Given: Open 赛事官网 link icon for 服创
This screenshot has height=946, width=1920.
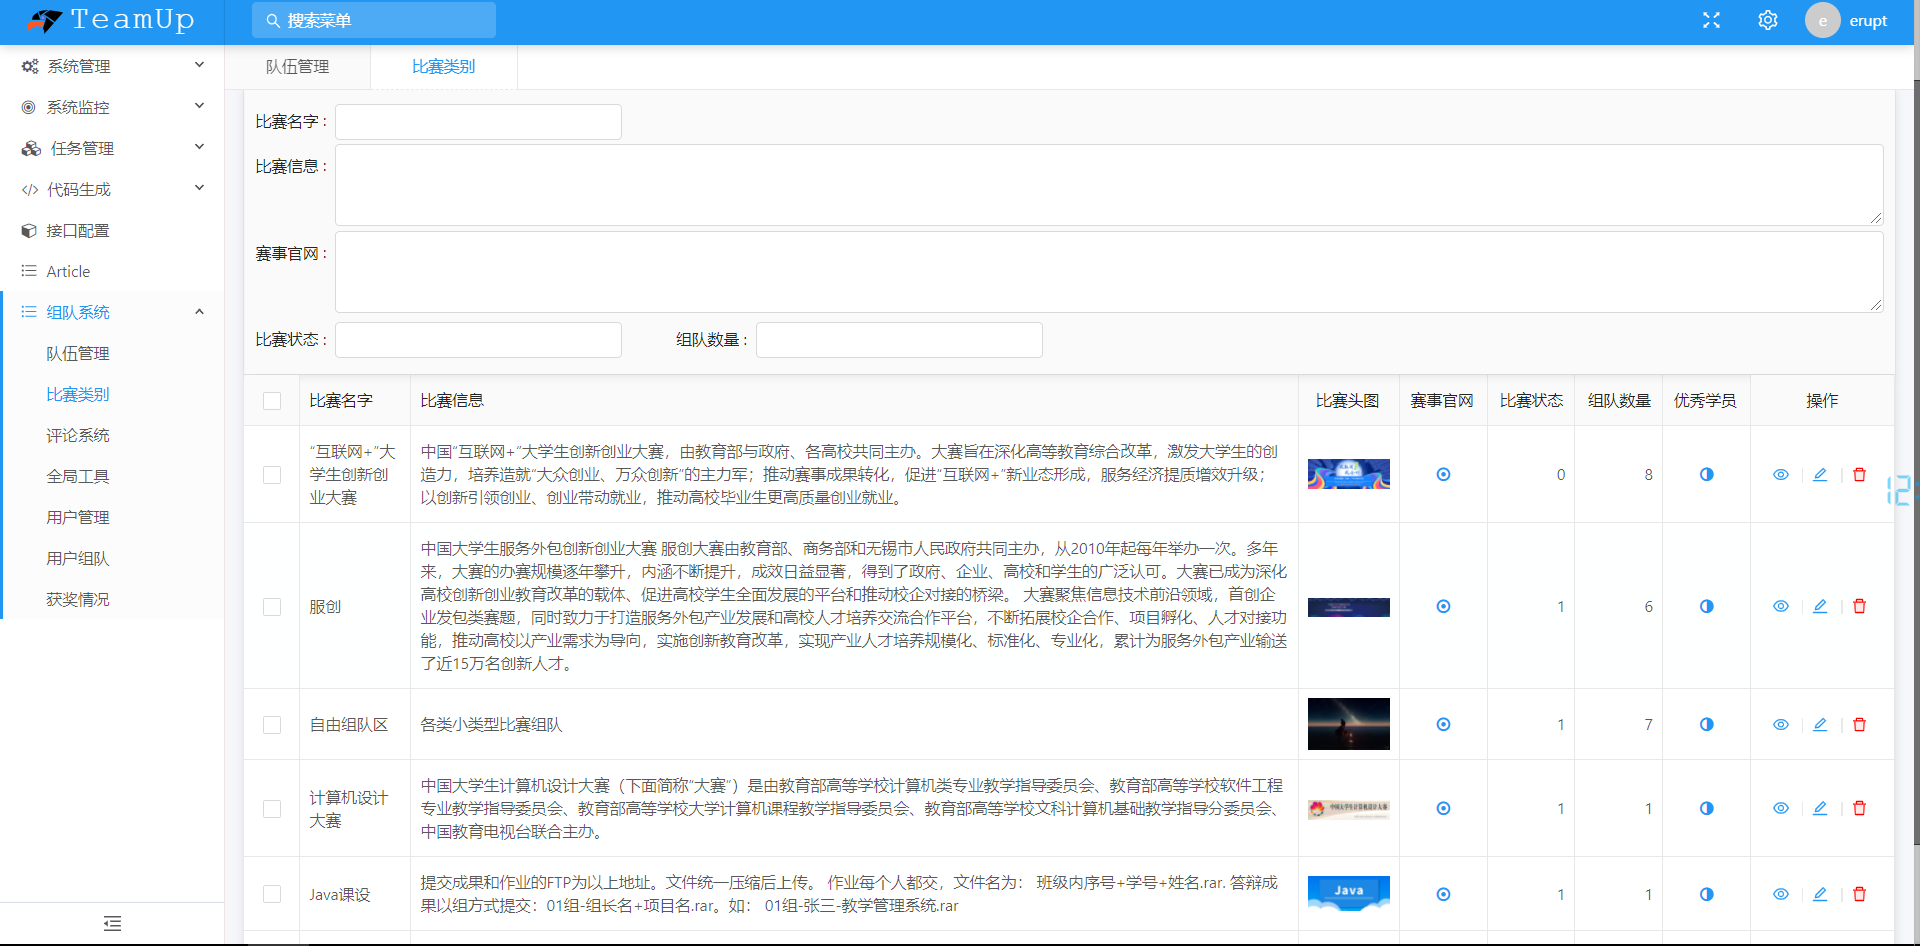Looking at the screenshot, I should point(1443,606).
